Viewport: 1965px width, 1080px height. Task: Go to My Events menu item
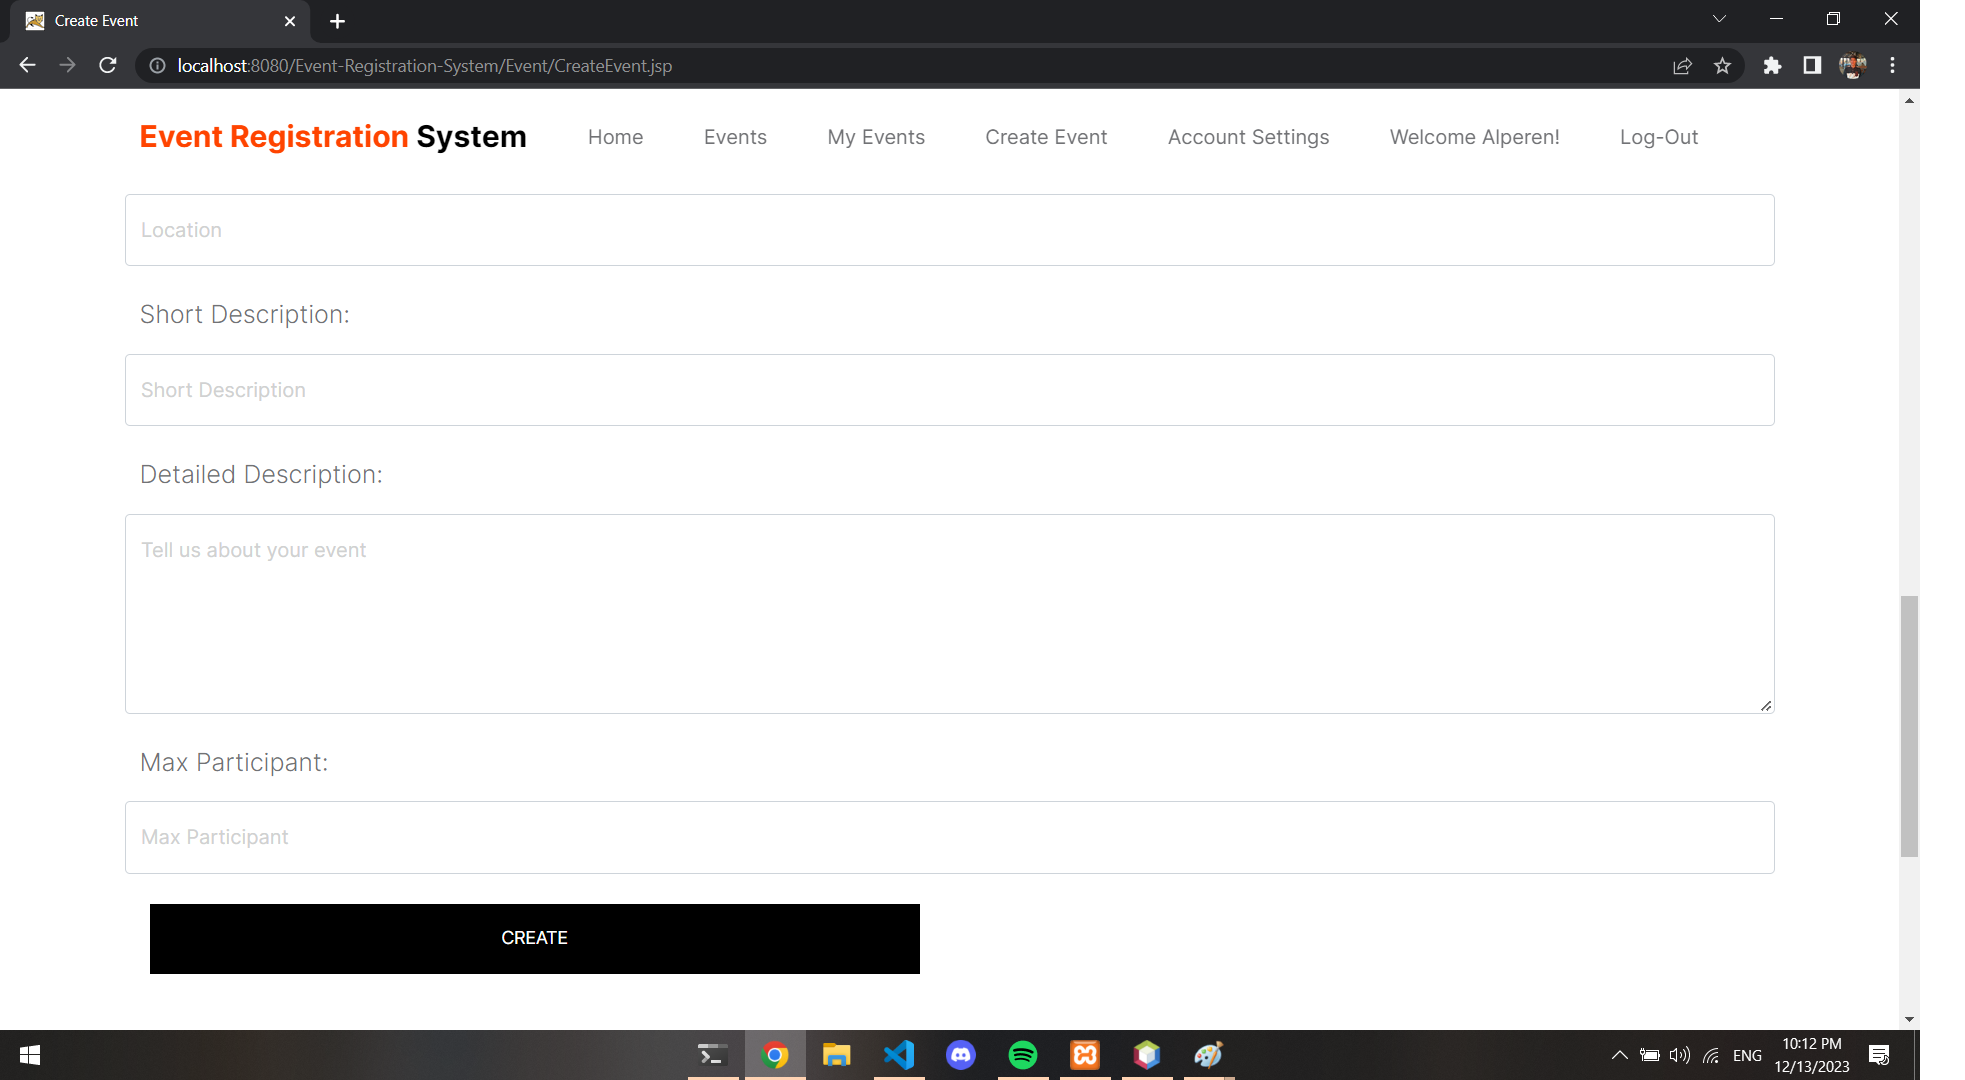pos(875,137)
